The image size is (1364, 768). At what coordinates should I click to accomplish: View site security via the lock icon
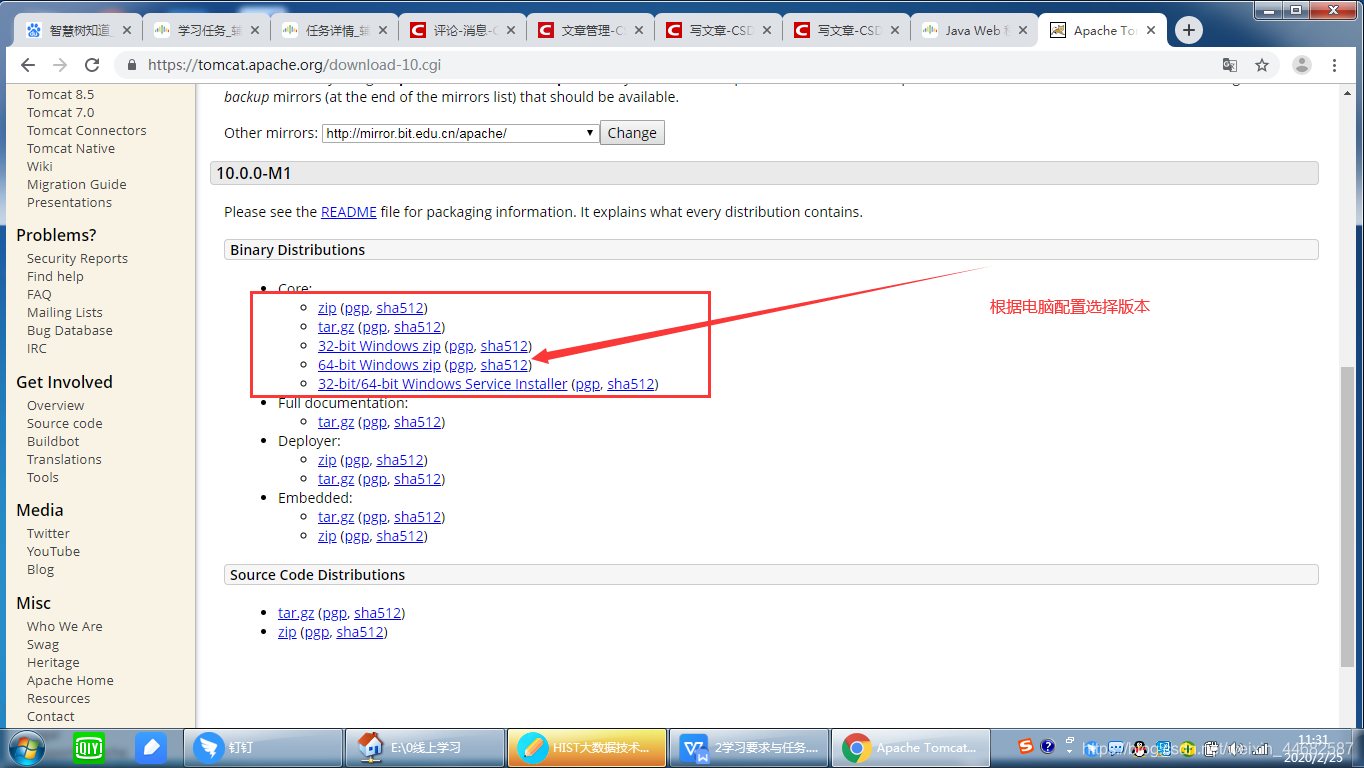(131, 65)
